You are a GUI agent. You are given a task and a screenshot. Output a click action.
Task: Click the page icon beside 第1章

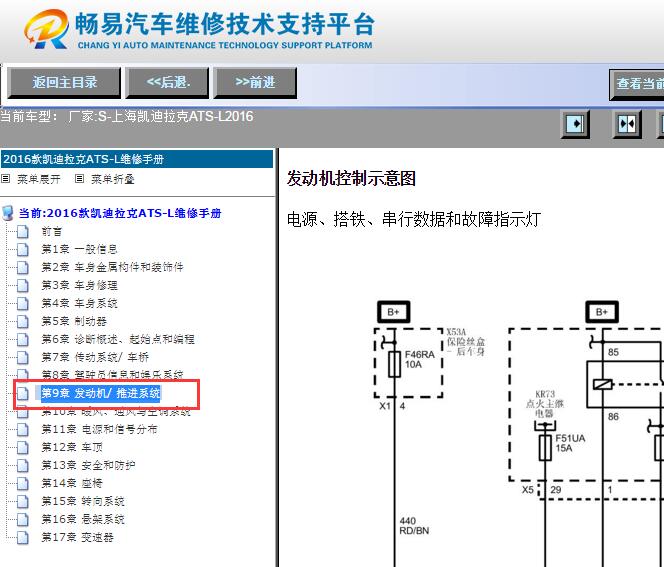[x=23, y=249]
